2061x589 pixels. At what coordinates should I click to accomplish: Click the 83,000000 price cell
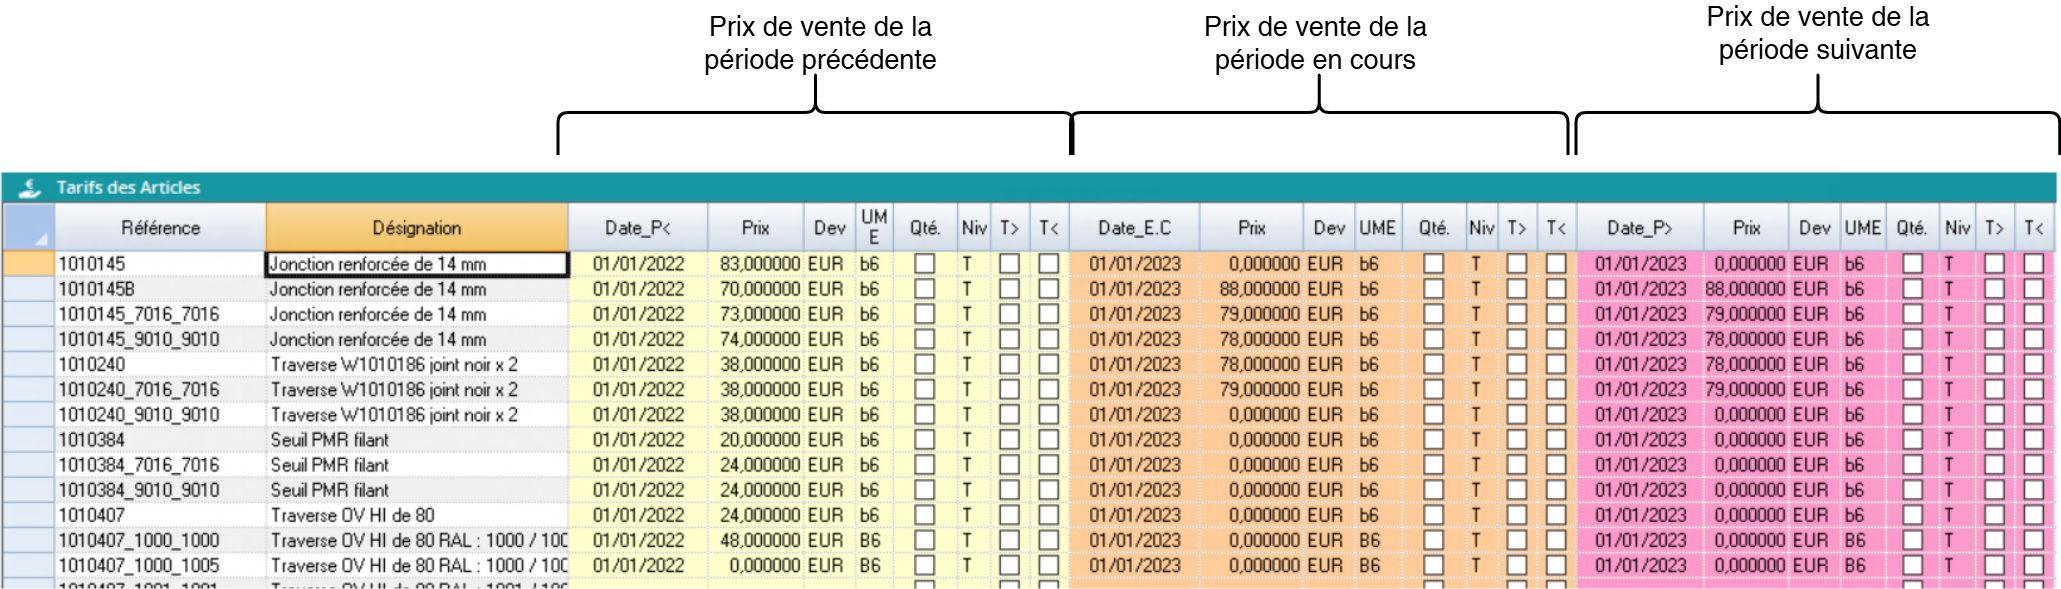(758, 264)
